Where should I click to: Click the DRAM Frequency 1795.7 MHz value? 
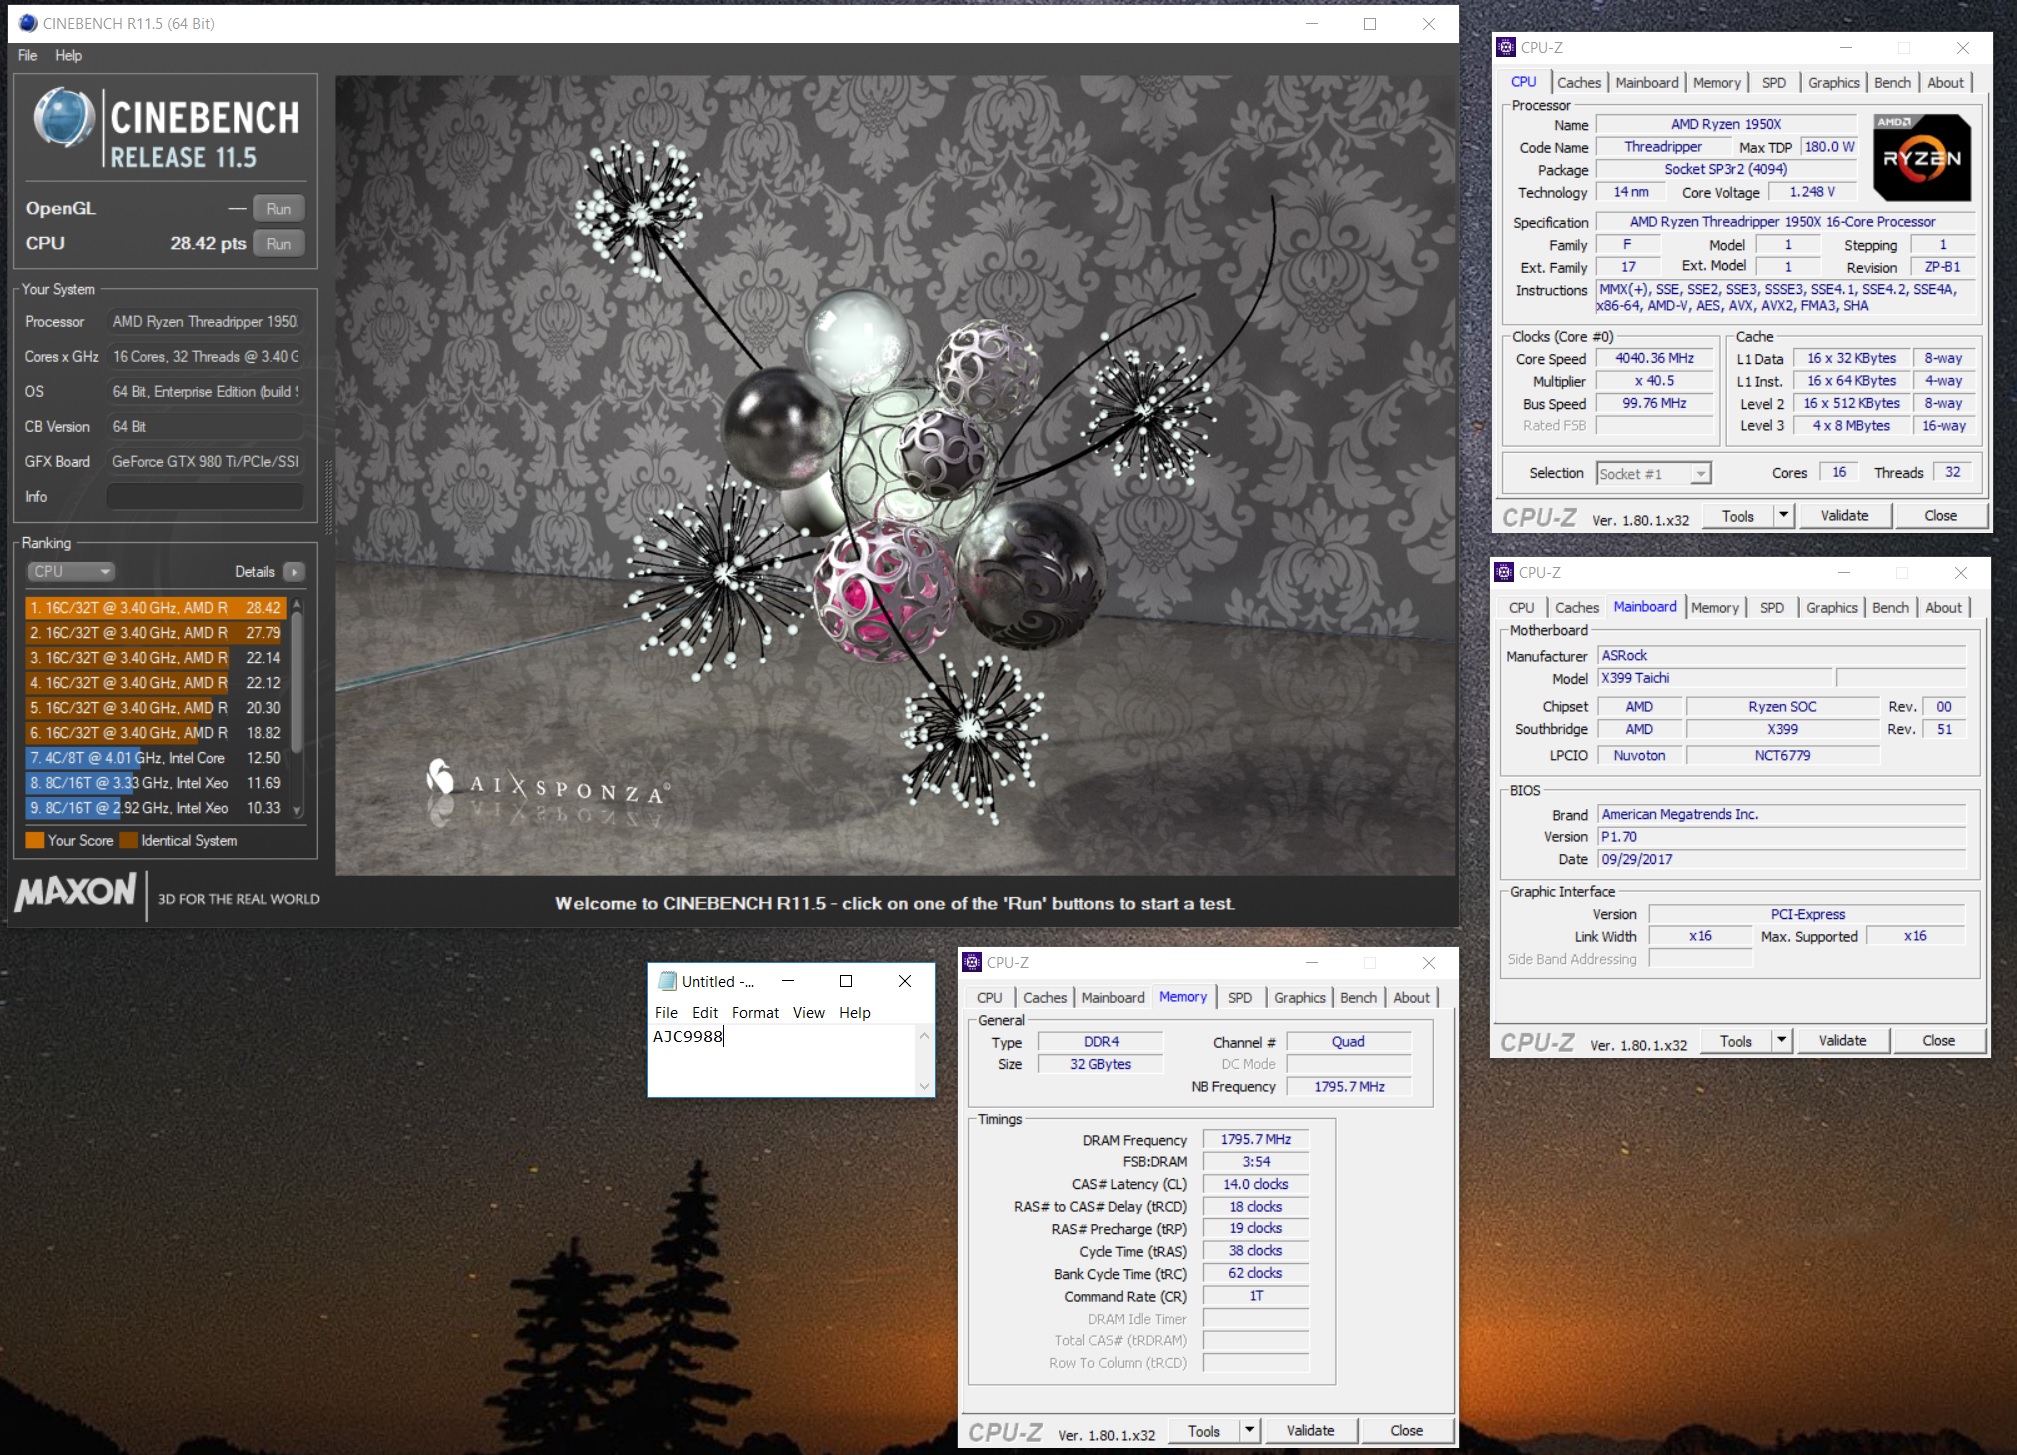click(1256, 1140)
